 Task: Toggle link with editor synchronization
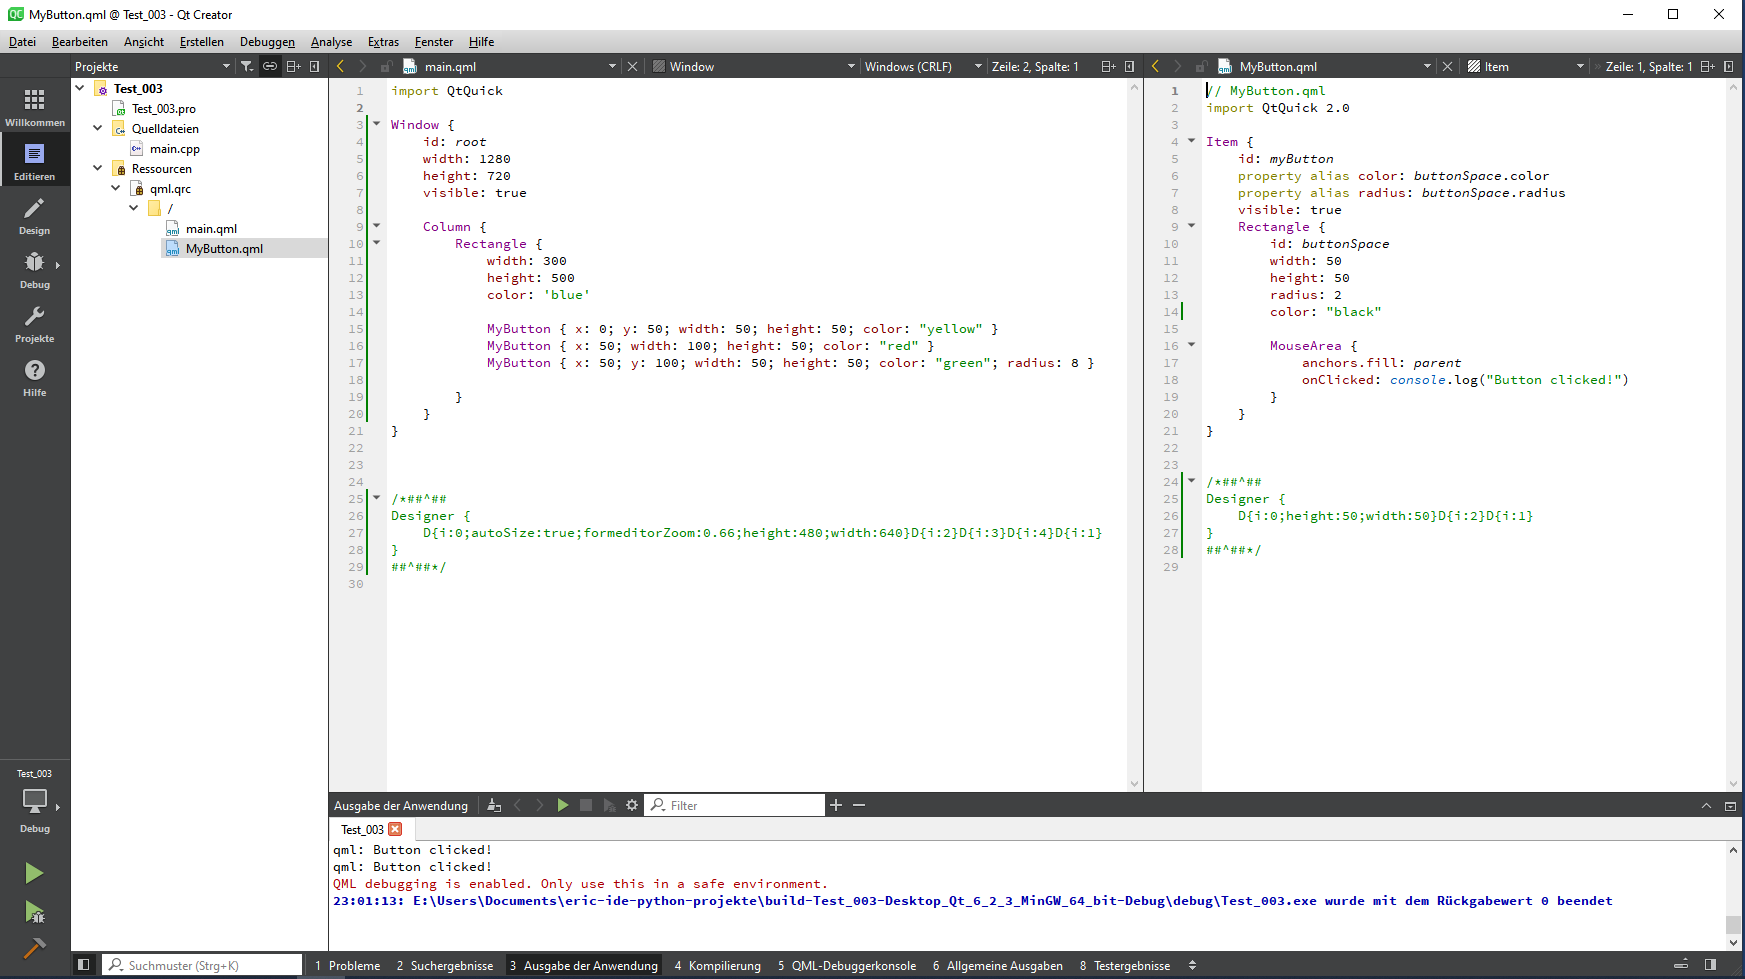270,66
